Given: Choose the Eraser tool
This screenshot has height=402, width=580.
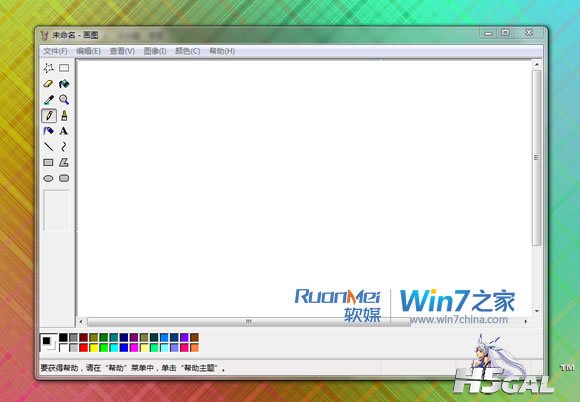Looking at the screenshot, I should click(x=48, y=84).
